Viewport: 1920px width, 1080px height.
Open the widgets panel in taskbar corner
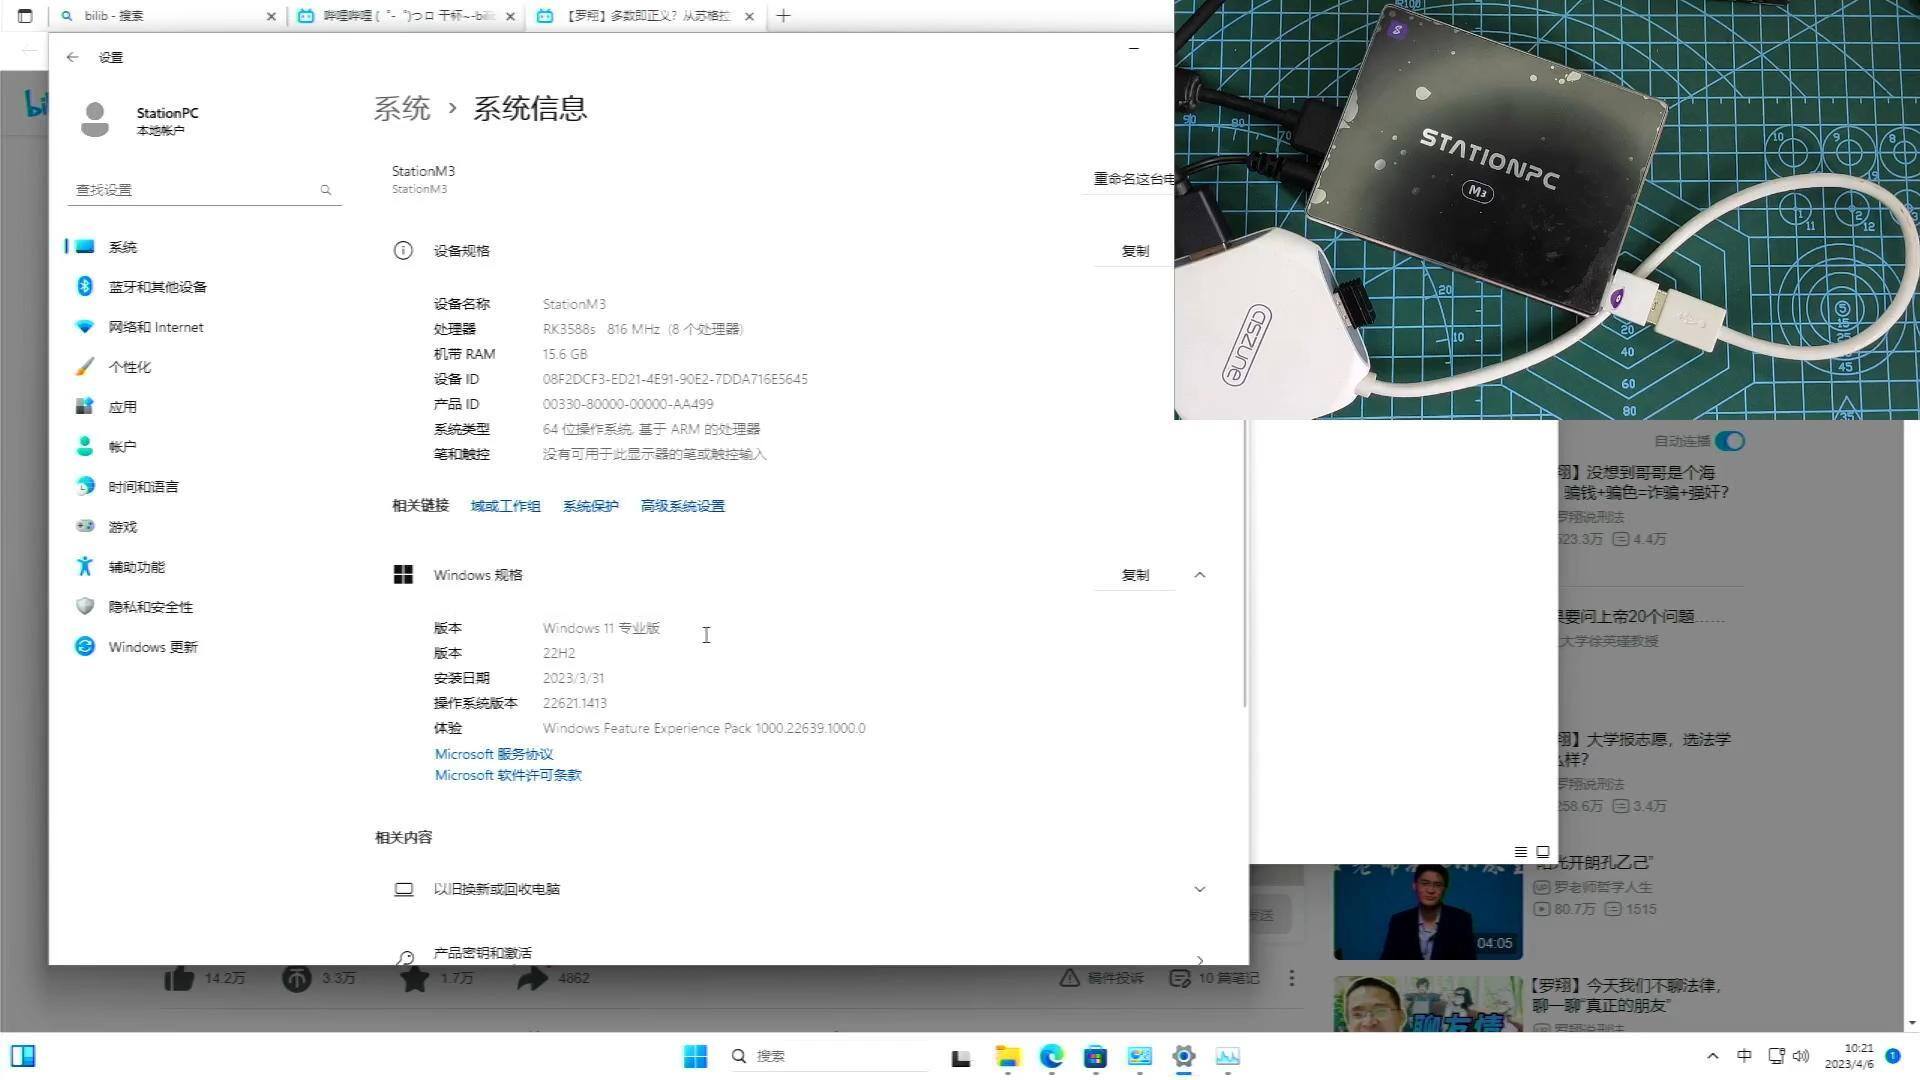tap(23, 1056)
